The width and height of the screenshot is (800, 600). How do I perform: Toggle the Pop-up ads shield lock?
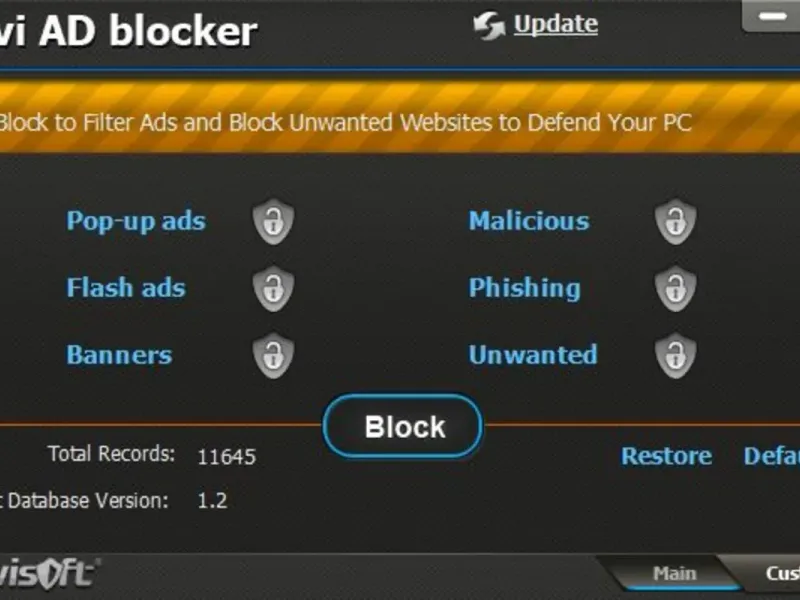273,221
